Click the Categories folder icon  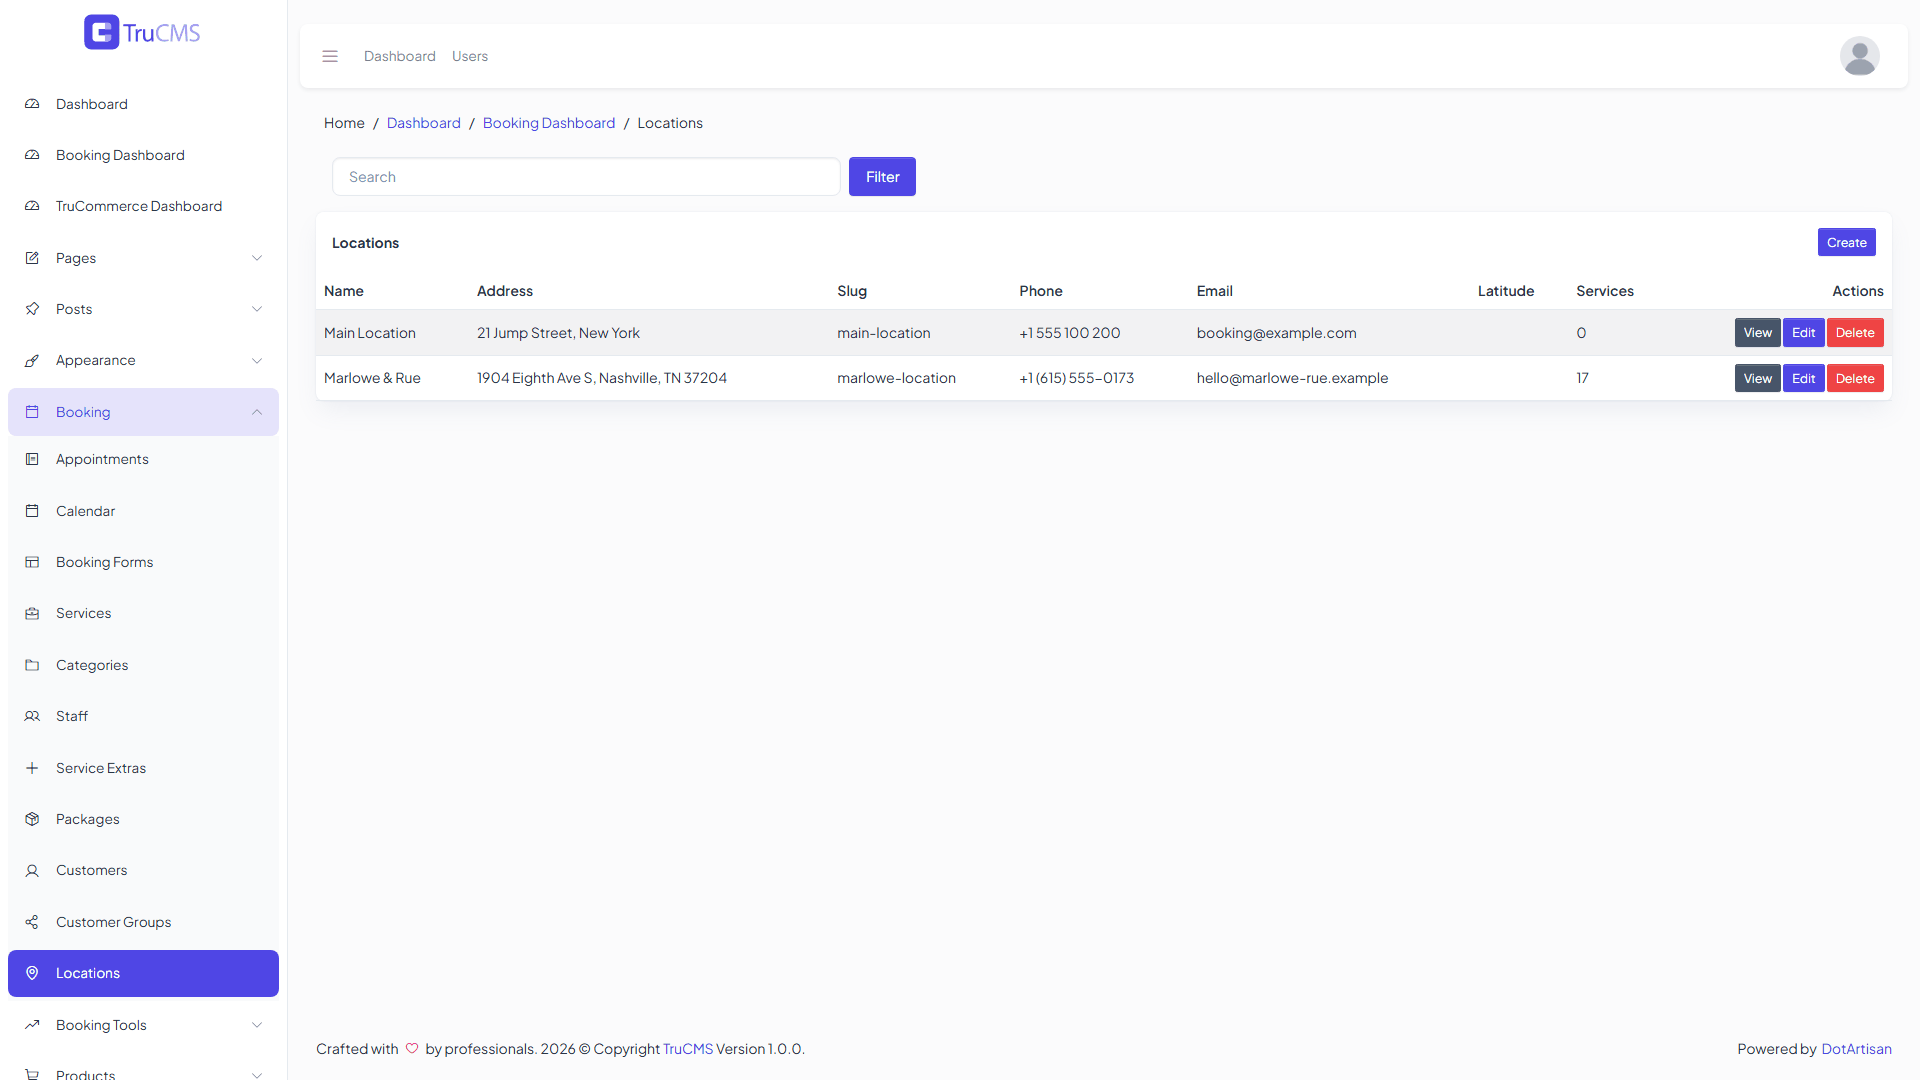pyautogui.click(x=32, y=665)
